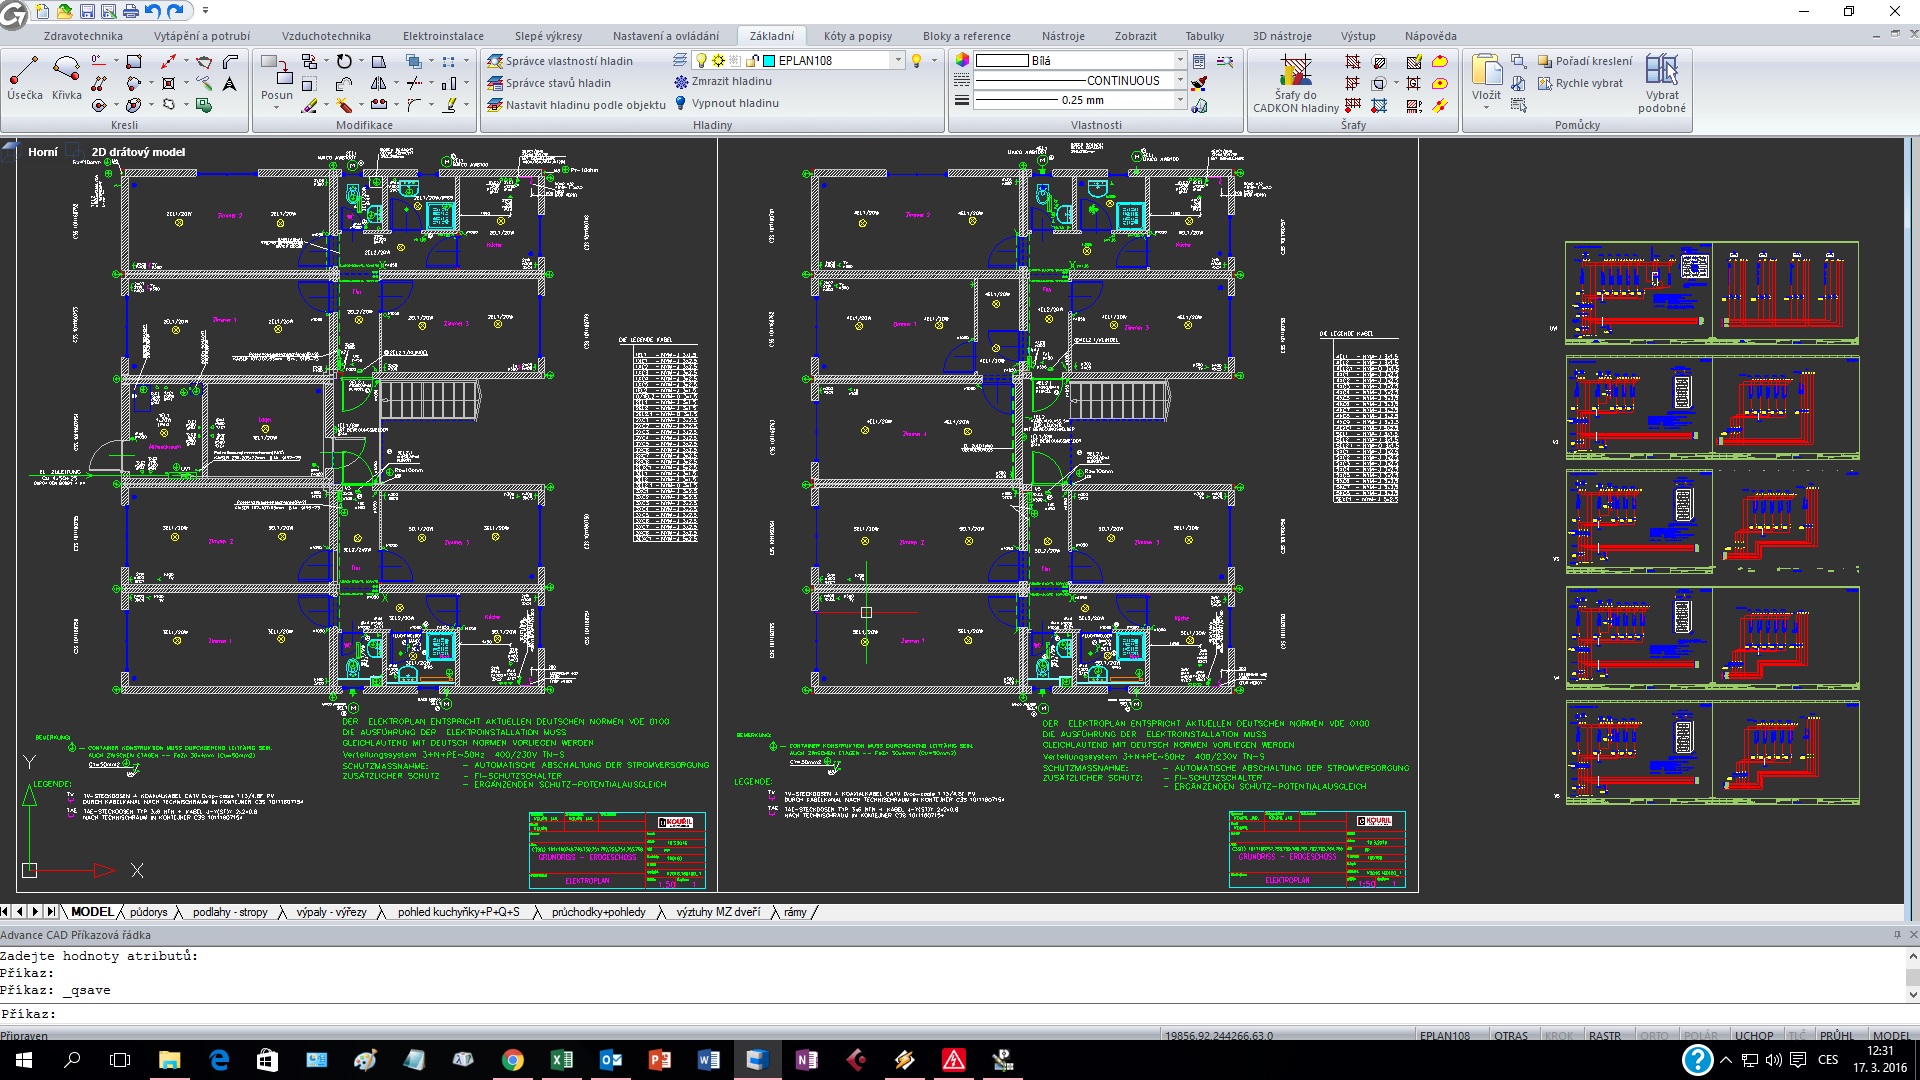Toggle ORTO mode in the status bar
The width and height of the screenshot is (1920, 1080).
coord(1654,1036)
